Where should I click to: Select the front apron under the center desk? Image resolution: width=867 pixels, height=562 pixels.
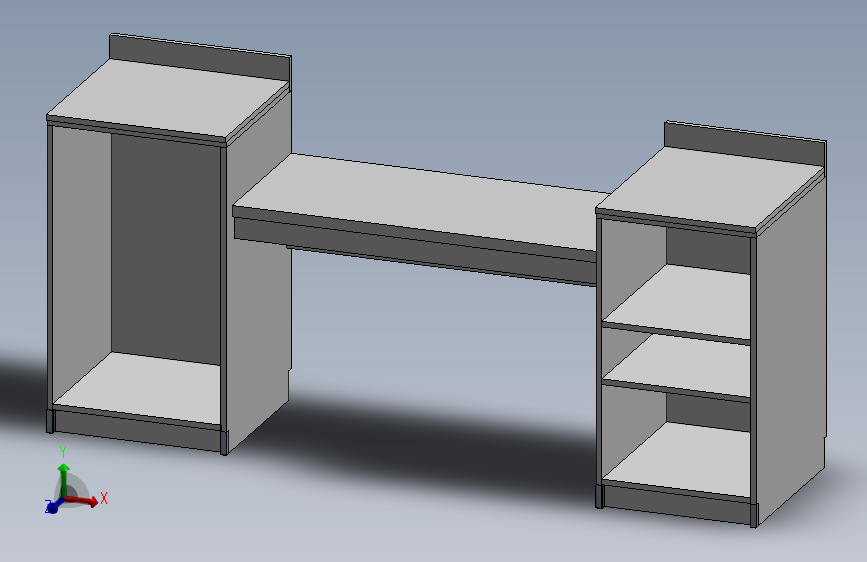tap(415, 252)
